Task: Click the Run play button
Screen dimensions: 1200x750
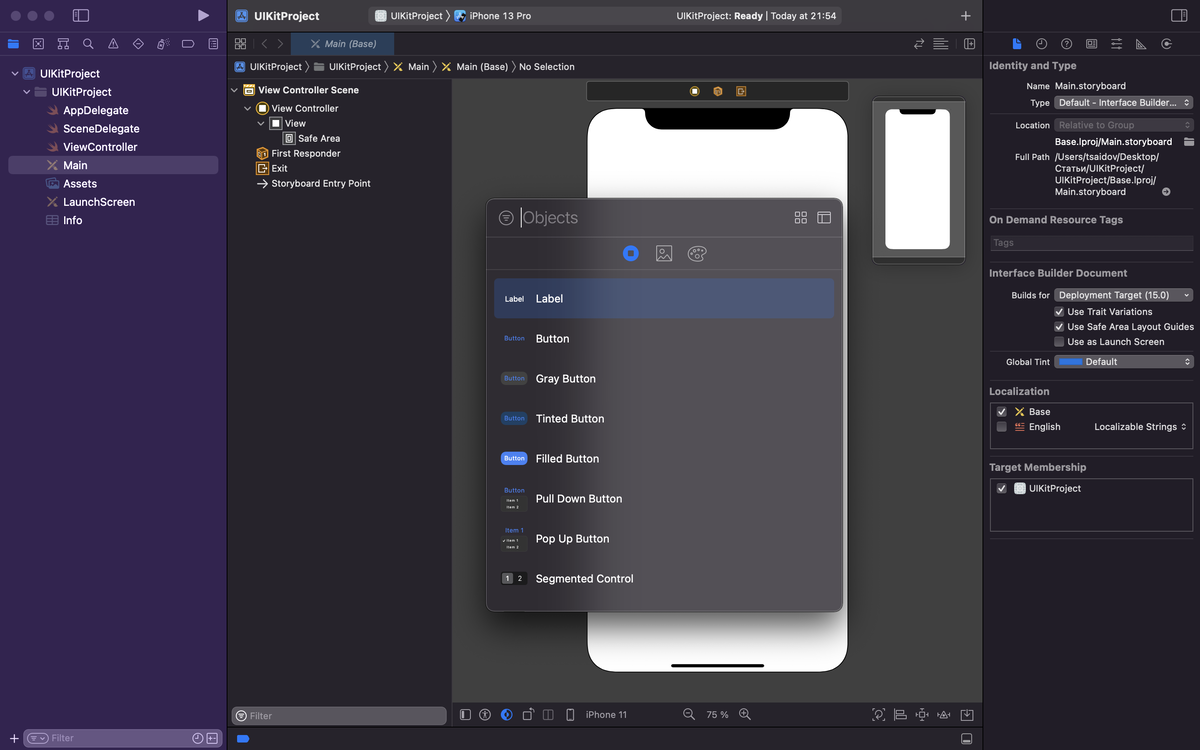Action: [203, 16]
